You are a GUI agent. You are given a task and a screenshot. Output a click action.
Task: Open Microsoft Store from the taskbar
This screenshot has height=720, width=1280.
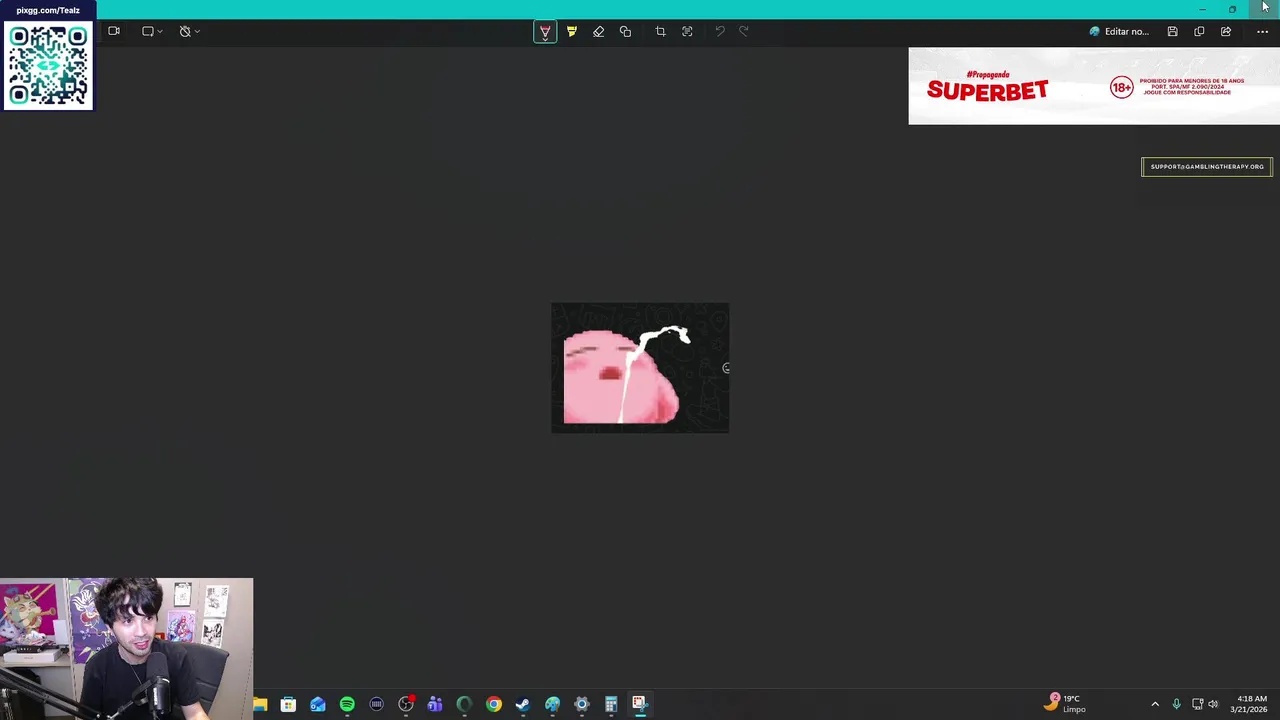click(288, 705)
